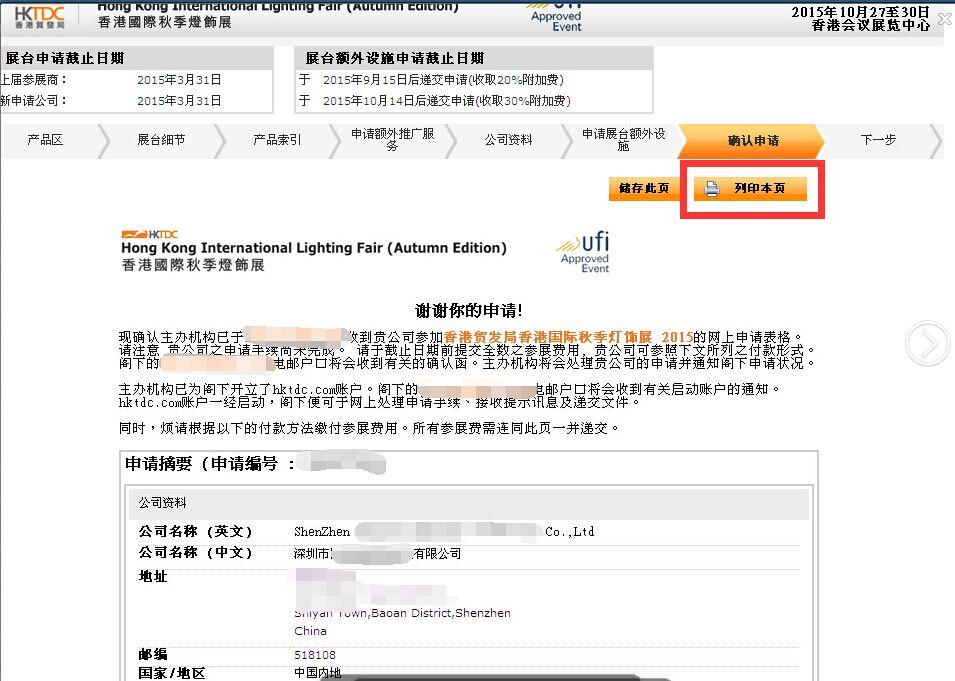The image size is (955, 681).
Task: Click the 2015年10月14日后递交申请 surcharge line
Action: click(x=446, y=101)
